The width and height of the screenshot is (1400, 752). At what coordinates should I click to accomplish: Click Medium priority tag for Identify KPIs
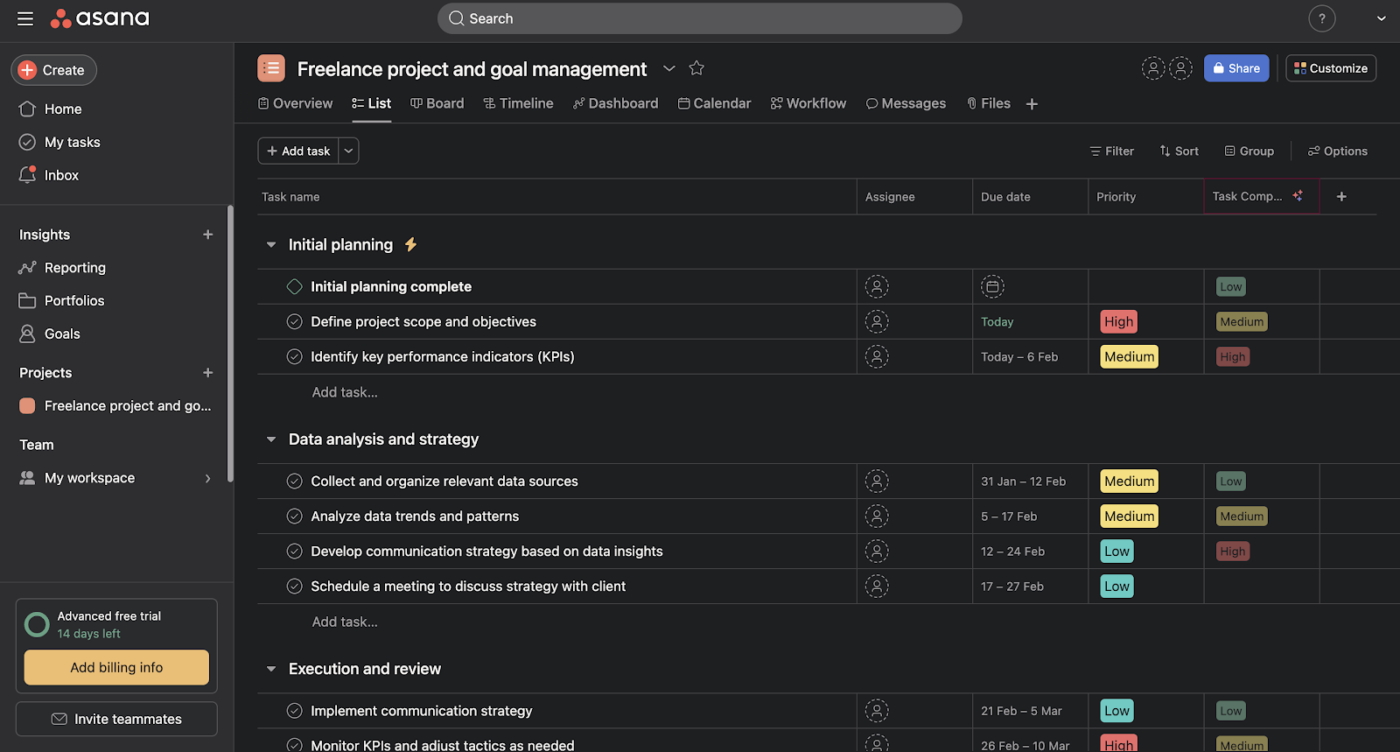[1129, 357]
